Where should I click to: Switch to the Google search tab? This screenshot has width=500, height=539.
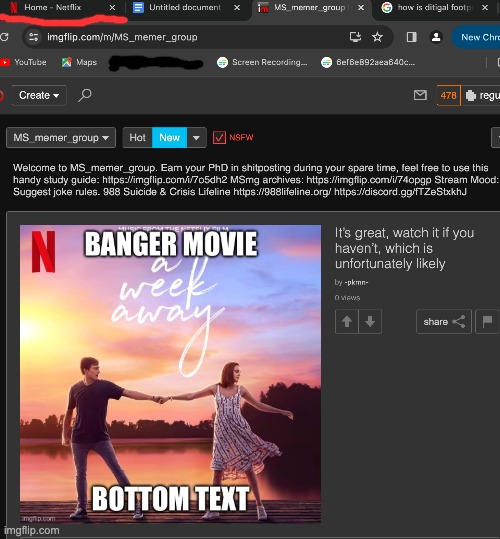pos(435,8)
